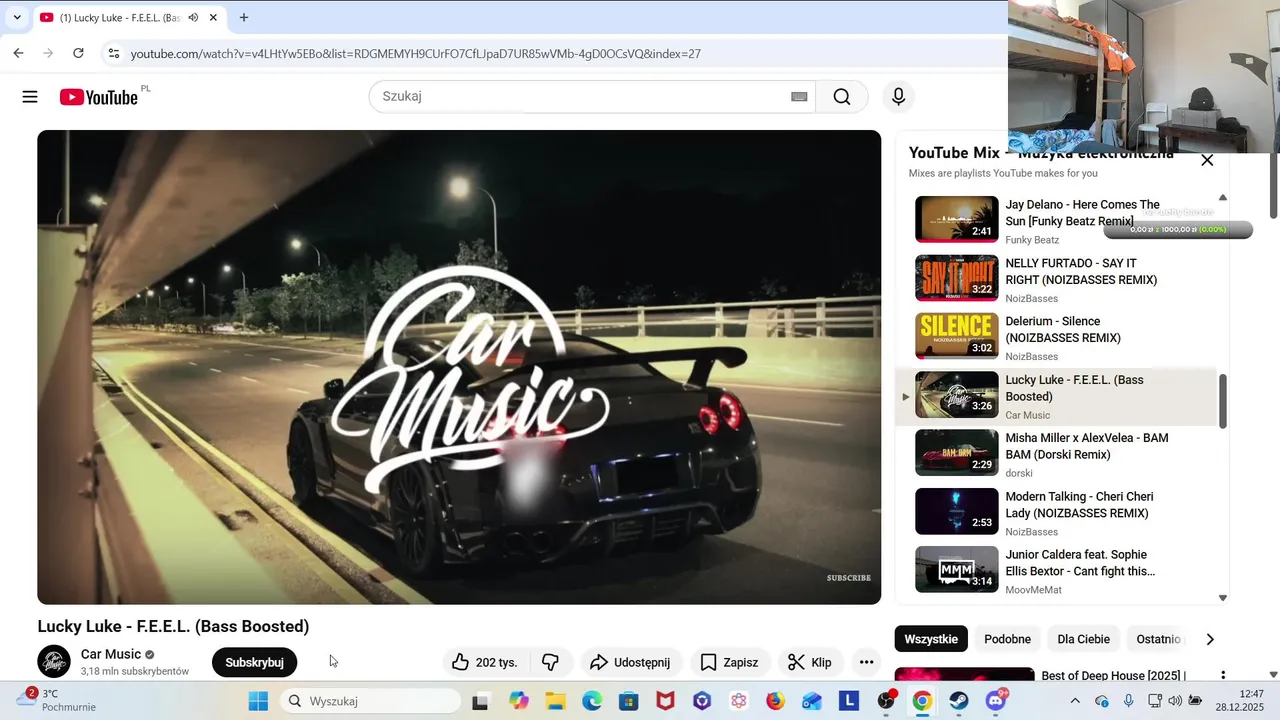The width and height of the screenshot is (1280, 720).
Task: Select the Ostatnio filter chip
Action: click(1158, 639)
